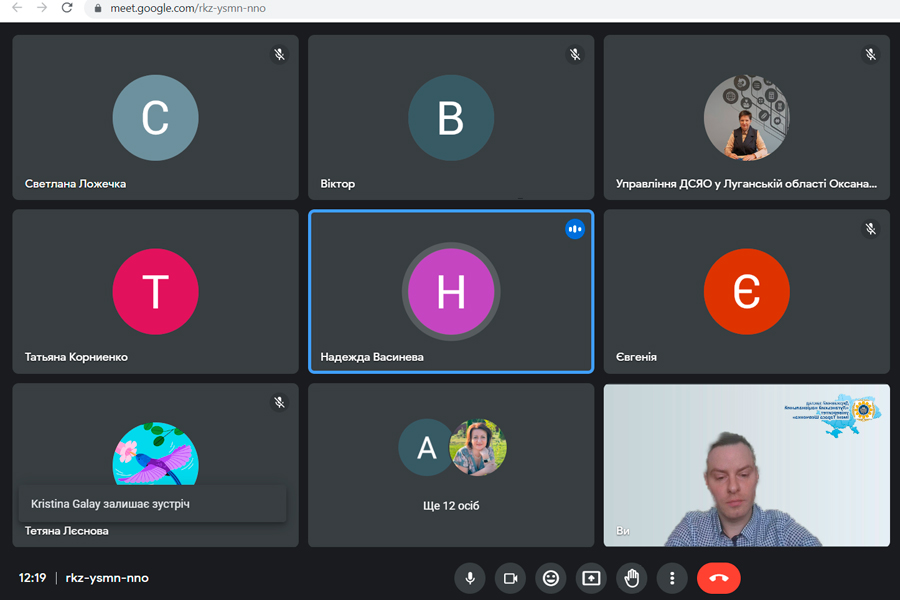Image resolution: width=900 pixels, height=600 pixels.
Task: Click the C avatar of Светлана Ложечка
Action: pos(156,118)
